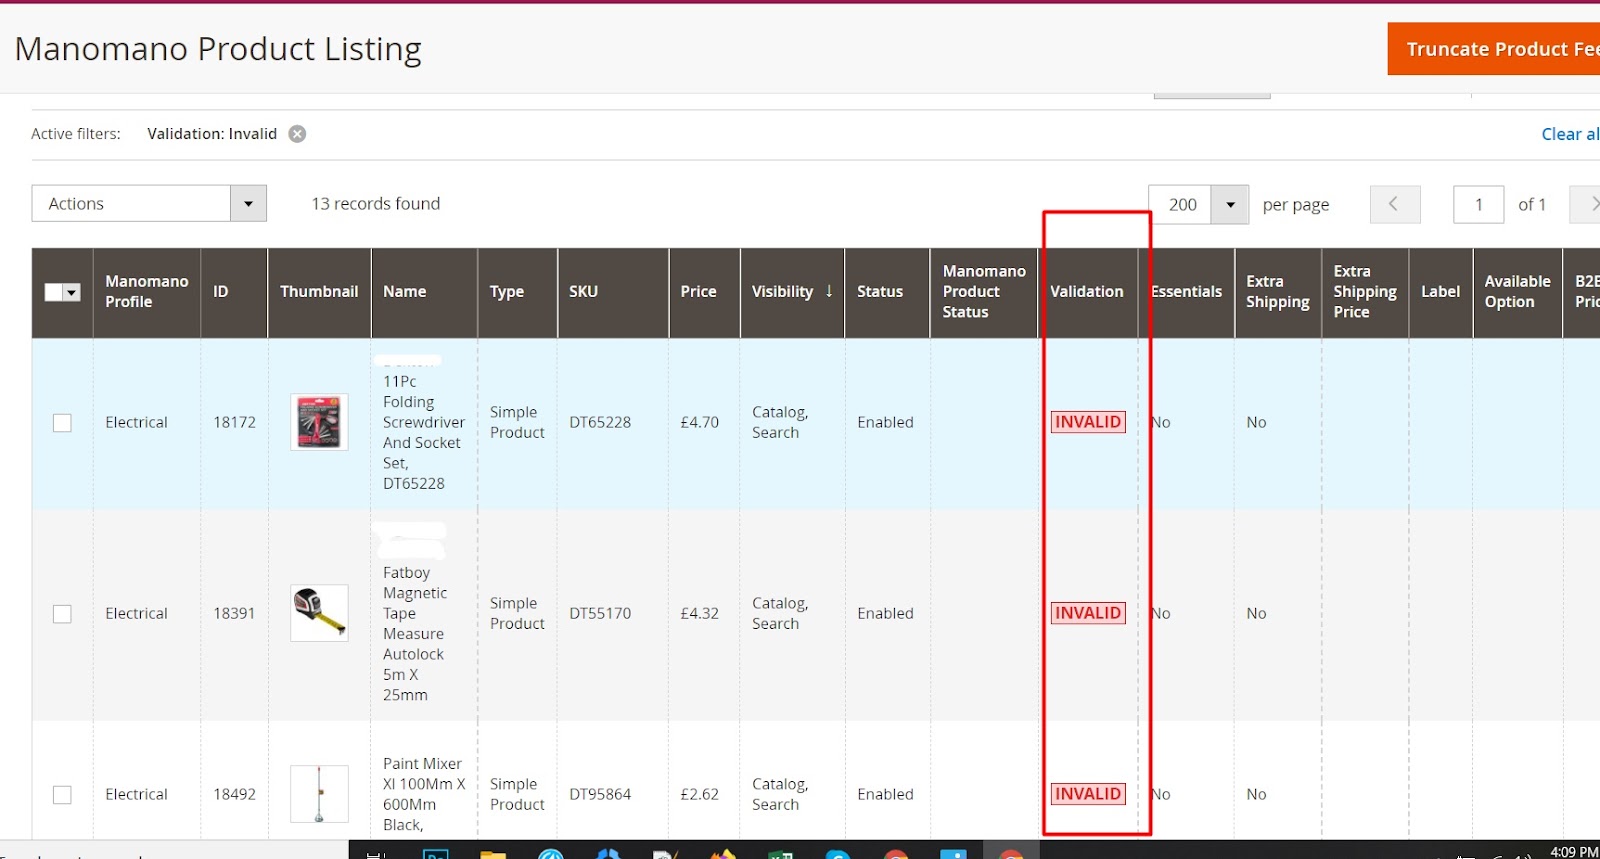This screenshot has width=1600, height=859.
Task: Click the Manomano Product Listing page title
Action: [x=218, y=49]
